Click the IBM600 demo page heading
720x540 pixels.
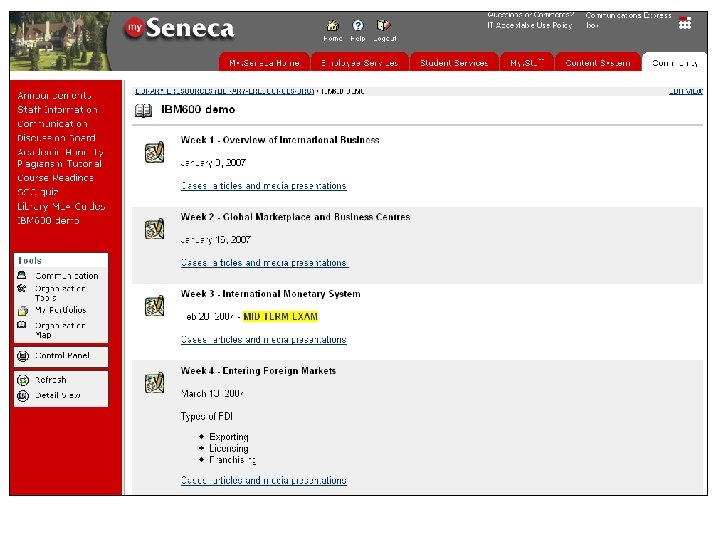[198, 109]
